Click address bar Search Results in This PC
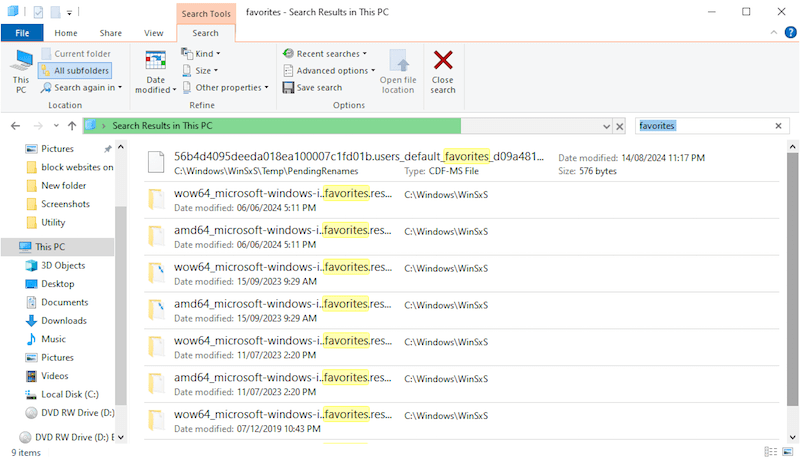The width and height of the screenshot is (800, 462). pos(162,126)
